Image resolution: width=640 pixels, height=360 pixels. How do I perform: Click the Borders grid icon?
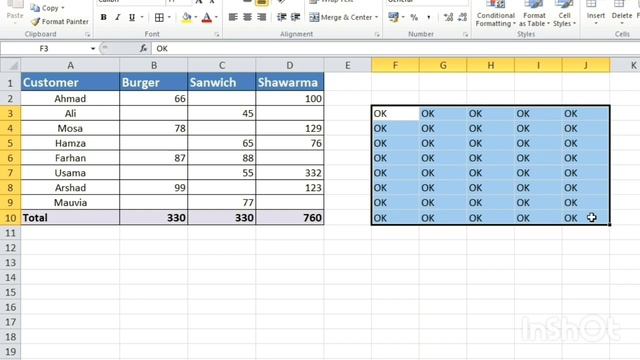point(159,18)
